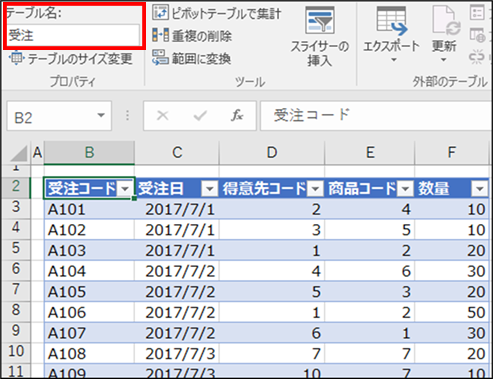Viewport: 493px width, 379px height.
Task: Click the 商品コード header cell
Action: click(370, 189)
